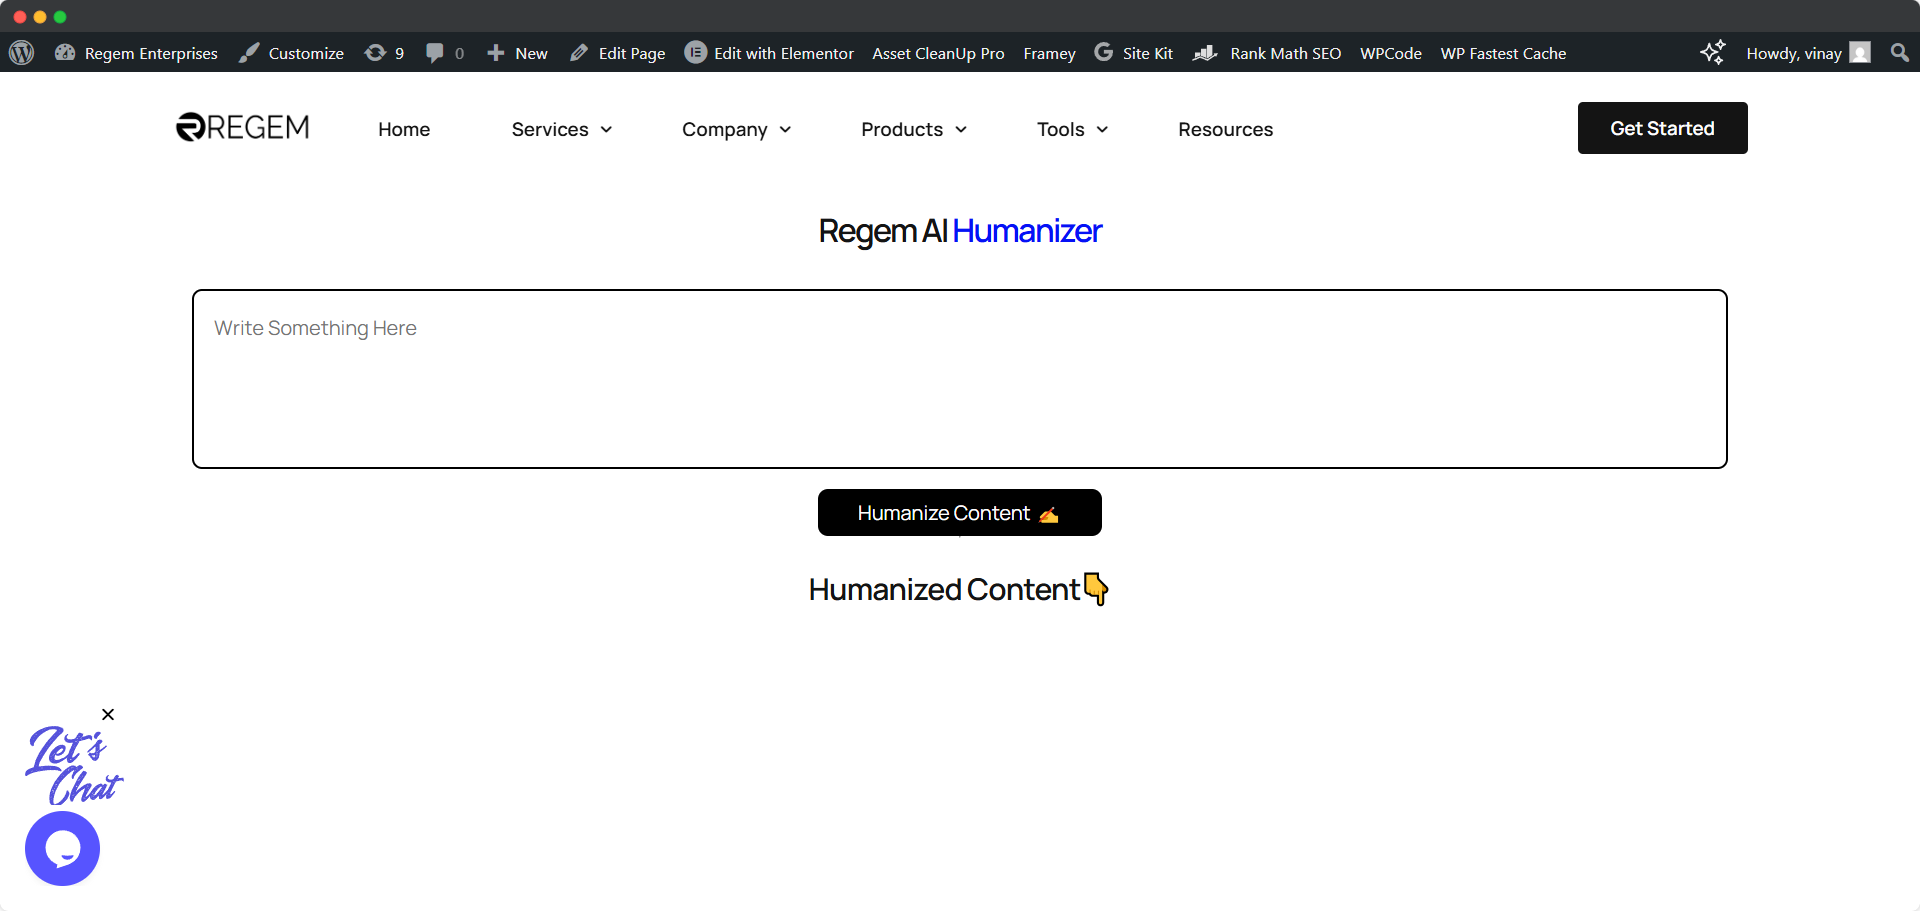Open Regem Enterprises dashboard link
This screenshot has width=1920, height=911.
pyautogui.click(x=136, y=53)
